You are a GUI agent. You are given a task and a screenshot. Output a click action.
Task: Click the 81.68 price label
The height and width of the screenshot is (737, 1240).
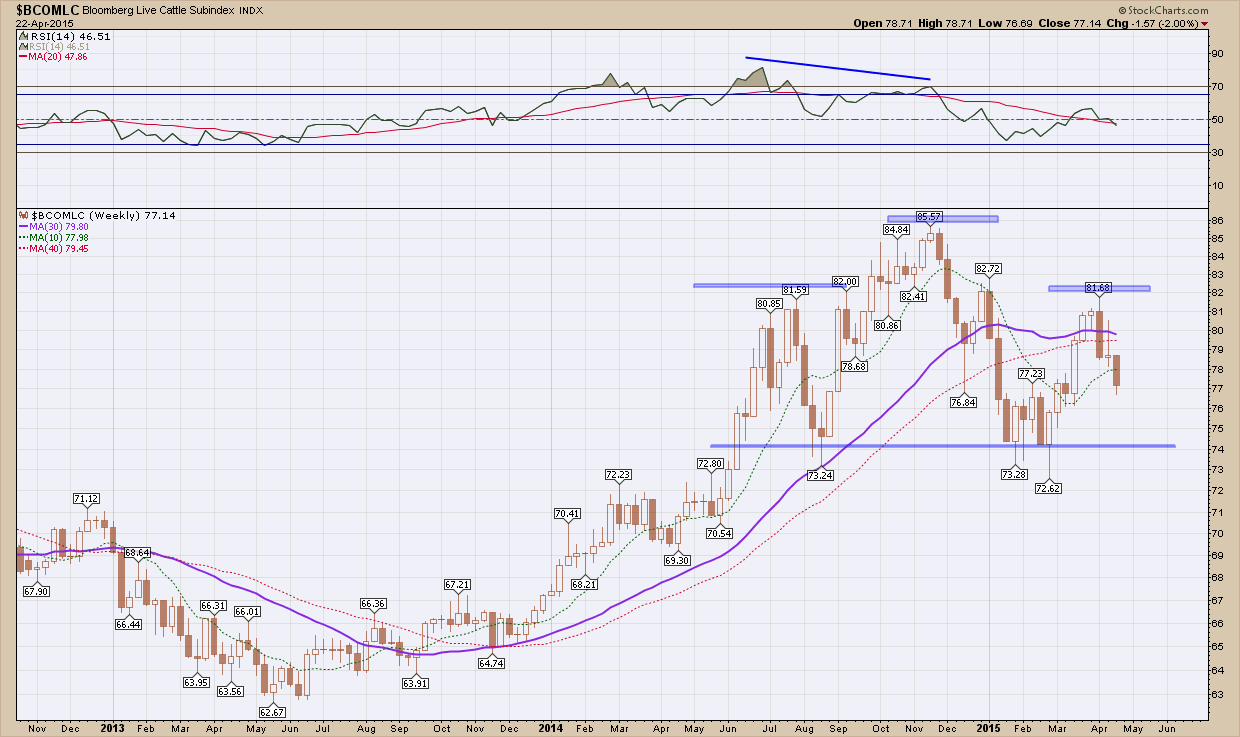(x=1098, y=288)
